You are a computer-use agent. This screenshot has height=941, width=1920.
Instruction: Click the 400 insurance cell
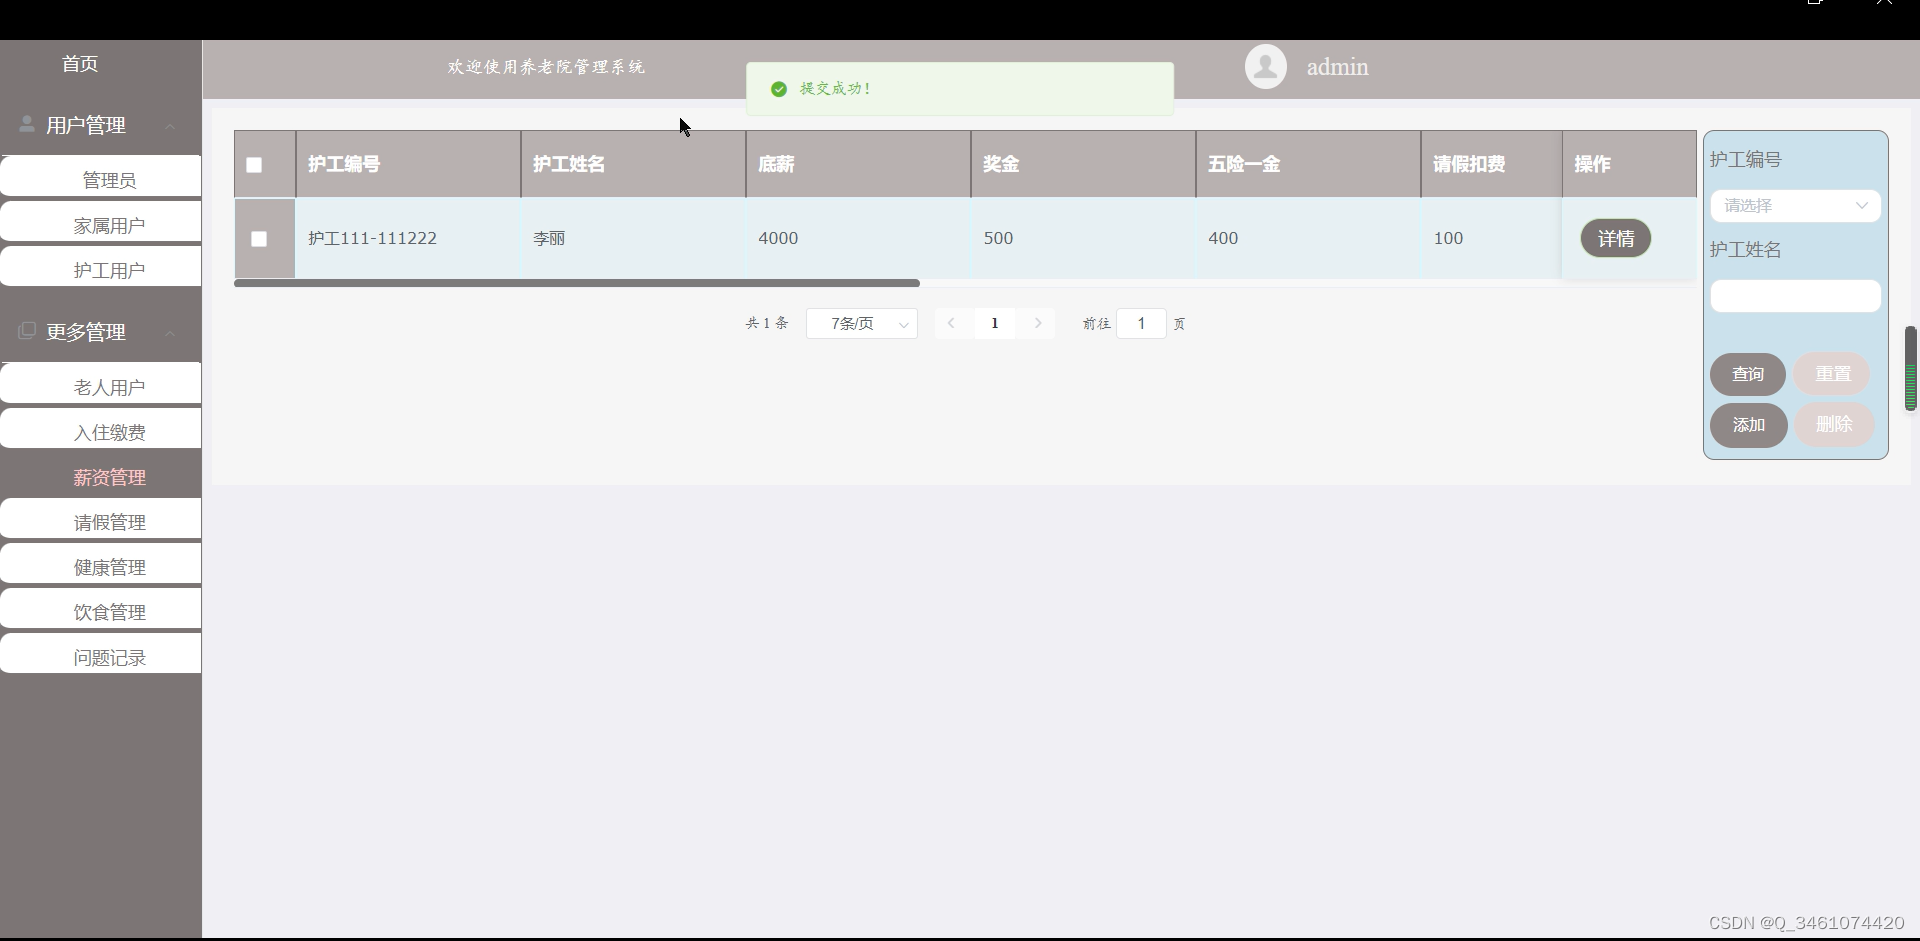pyautogui.click(x=1308, y=238)
